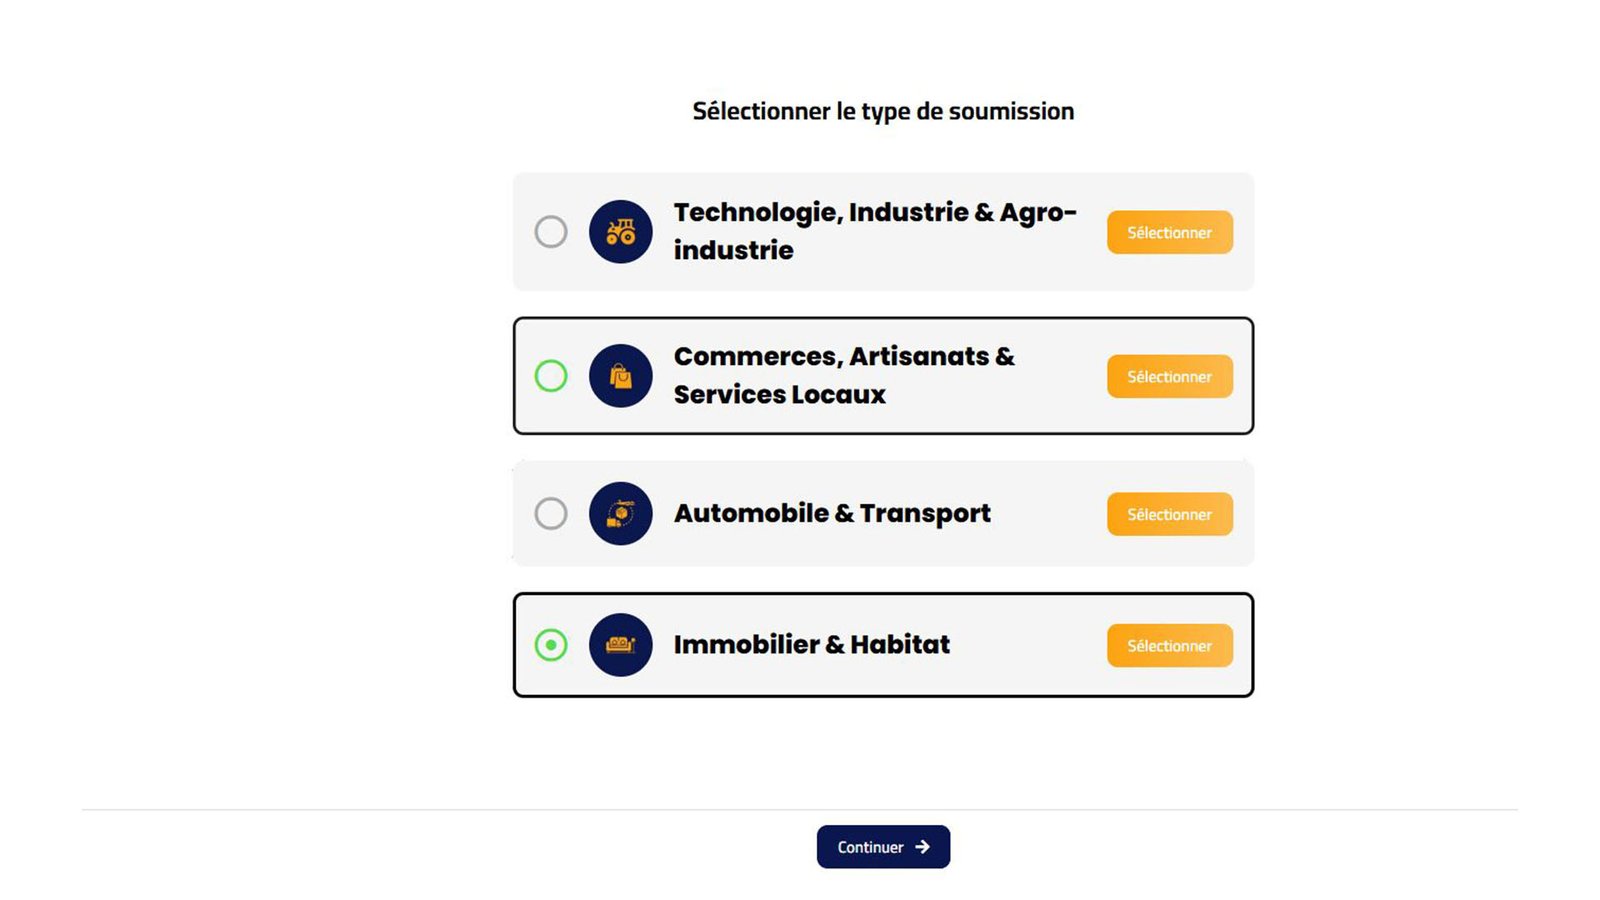Click the Technologie, Industrie & Agro-industrie title

pos(874,231)
